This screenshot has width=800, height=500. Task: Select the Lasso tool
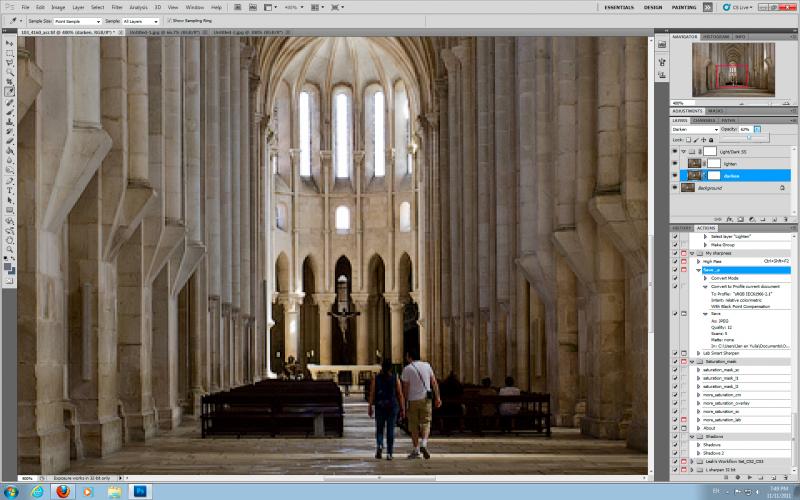(x=9, y=63)
